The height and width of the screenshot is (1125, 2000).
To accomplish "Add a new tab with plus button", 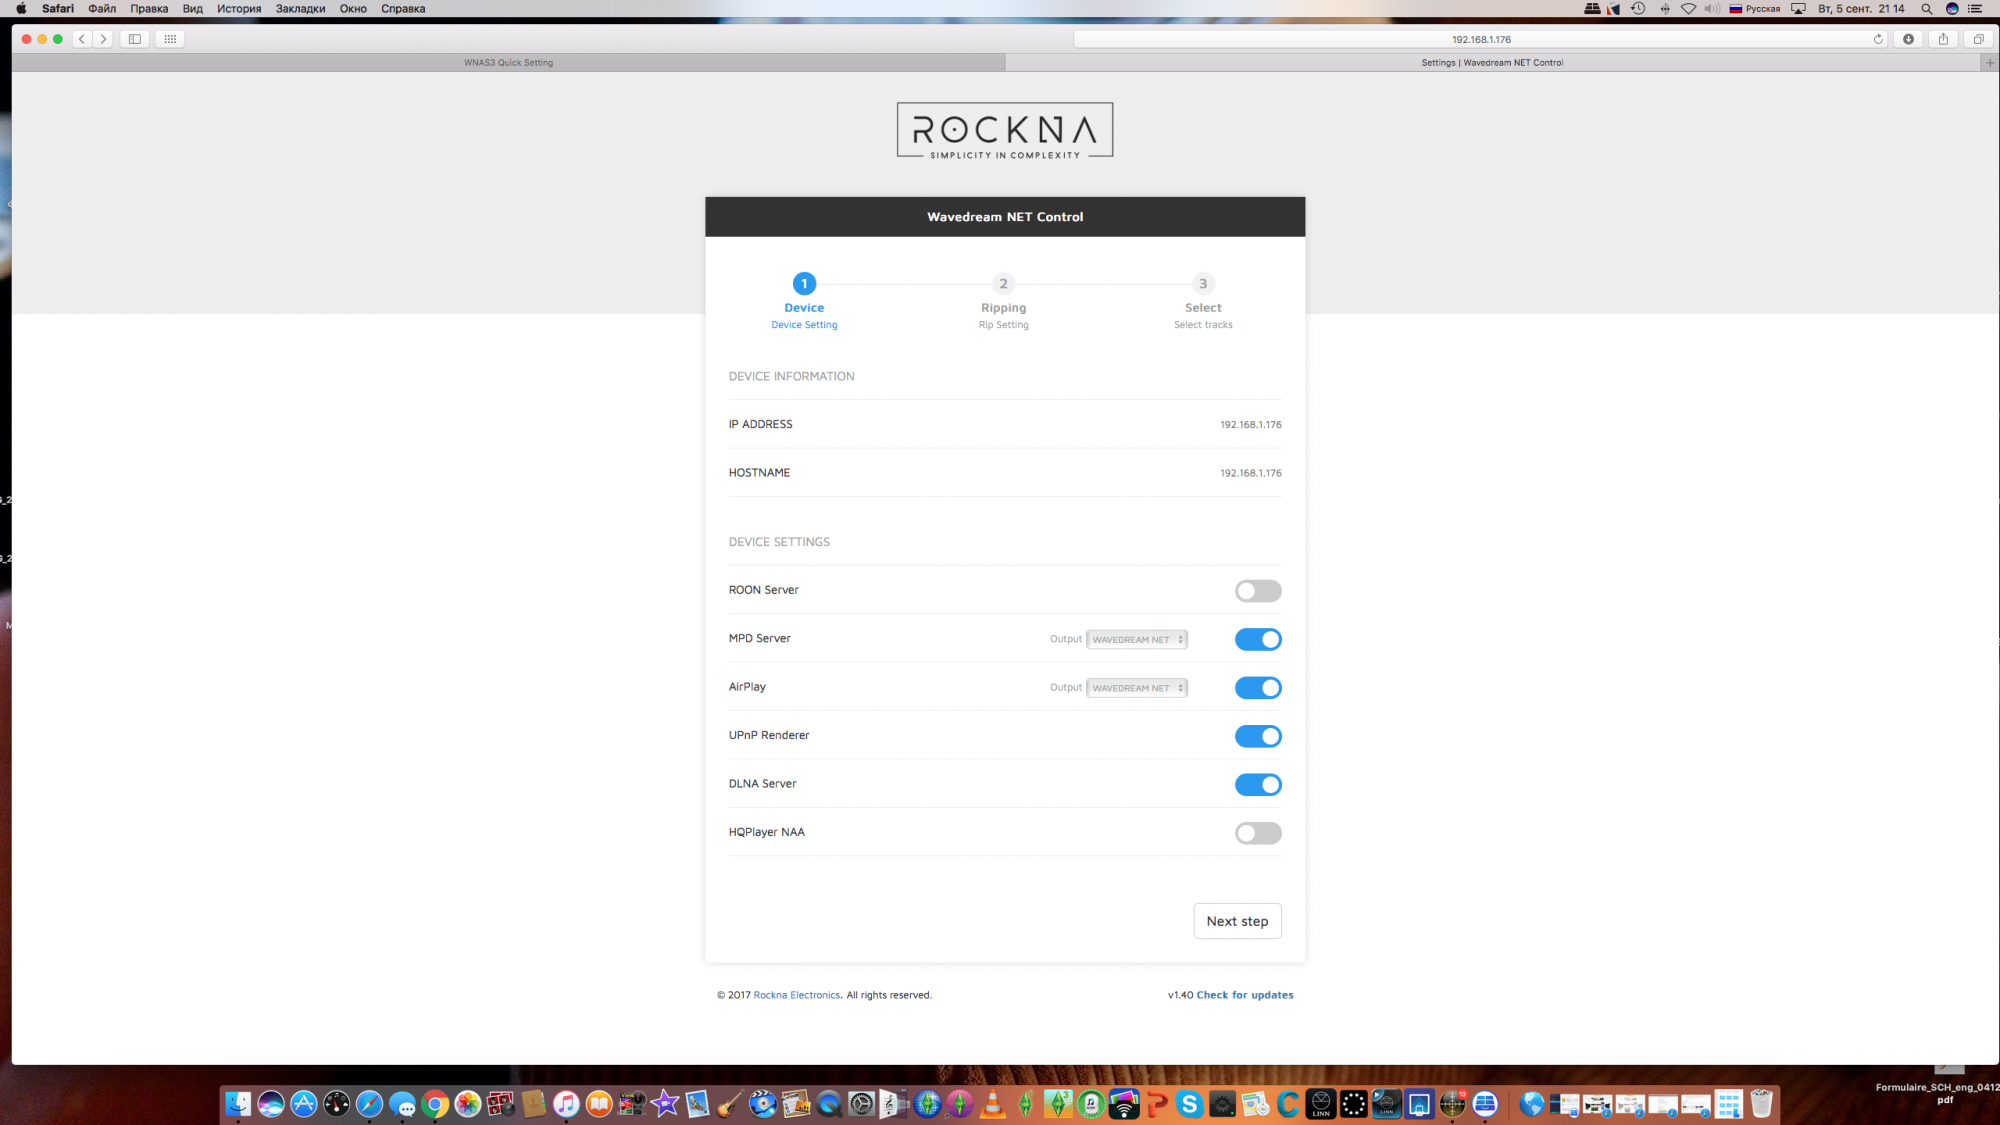I will coord(1989,62).
